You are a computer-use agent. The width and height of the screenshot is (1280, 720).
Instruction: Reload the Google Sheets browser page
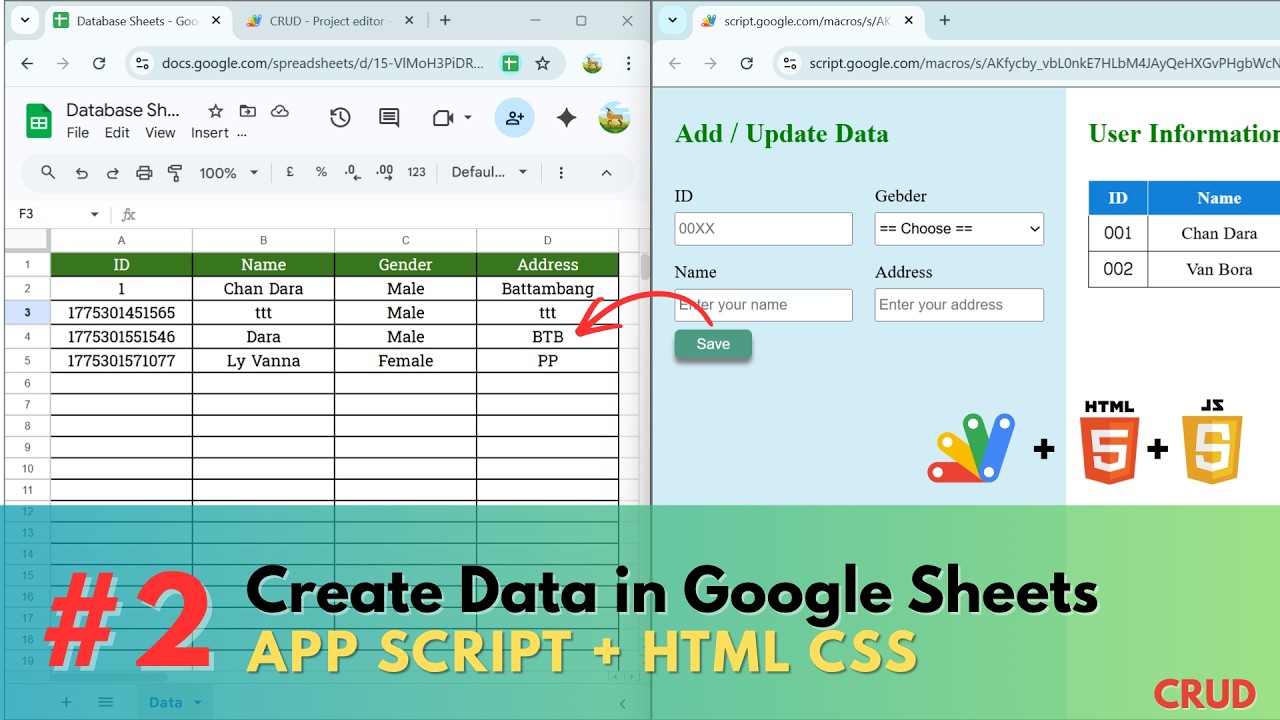point(99,63)
